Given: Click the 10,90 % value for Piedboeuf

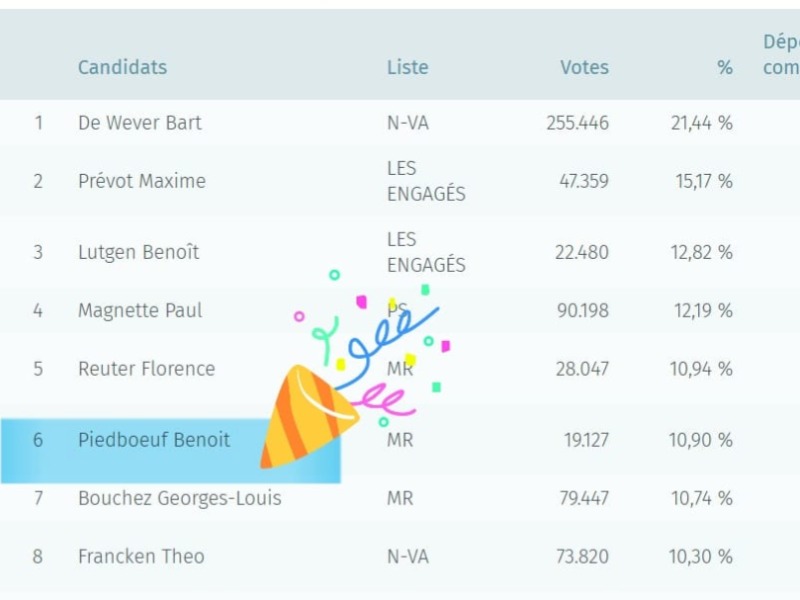Looking at the screenshot, I should pos(701,440).
